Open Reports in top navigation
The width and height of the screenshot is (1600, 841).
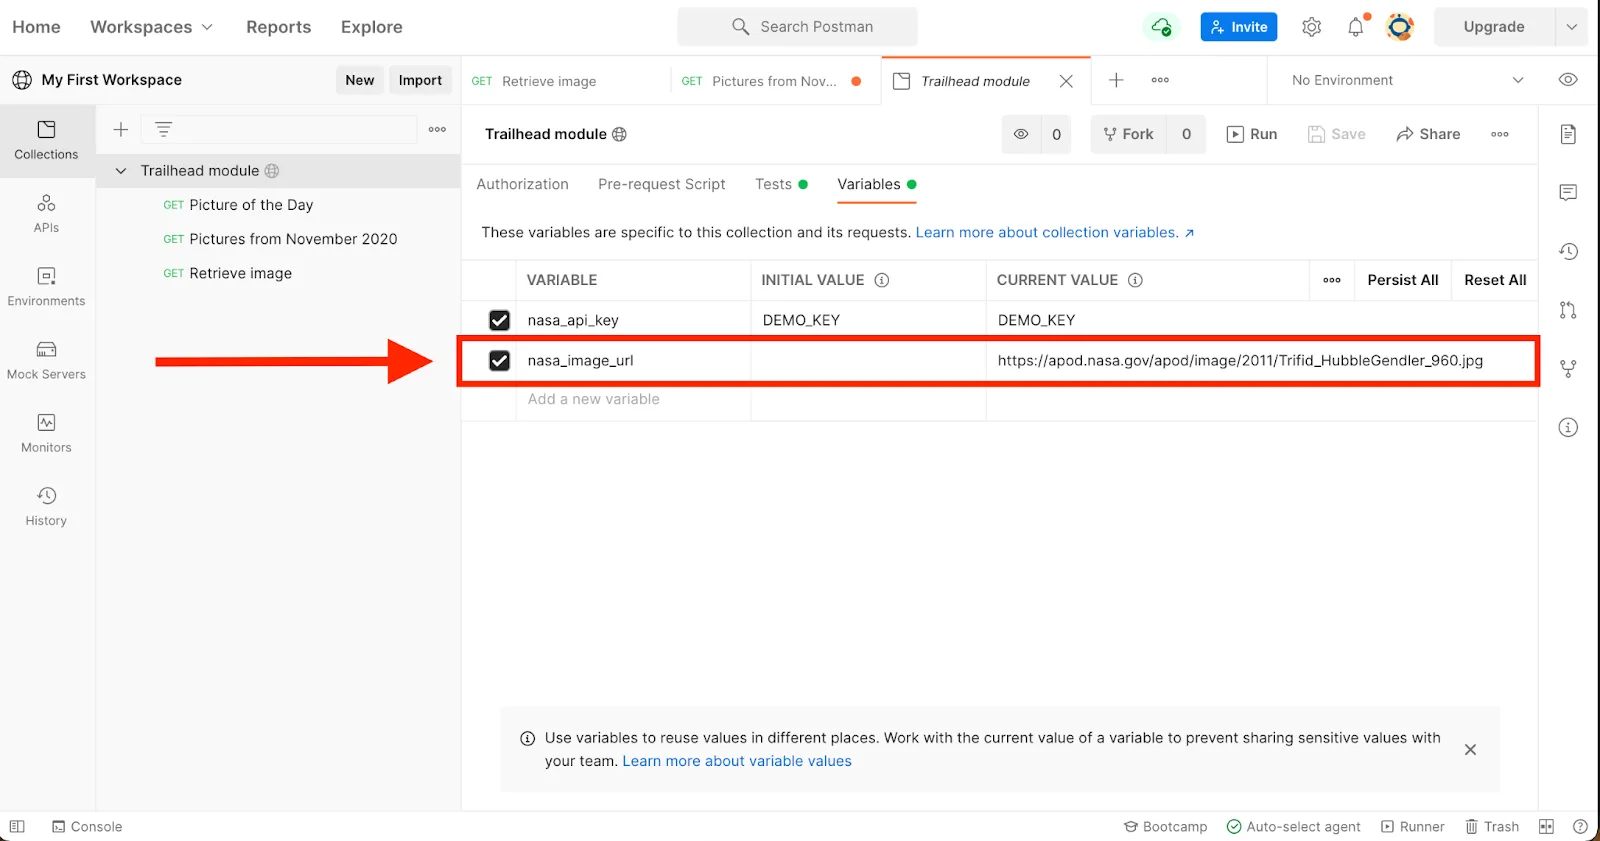pyautogui.click(x=279, y=27)
